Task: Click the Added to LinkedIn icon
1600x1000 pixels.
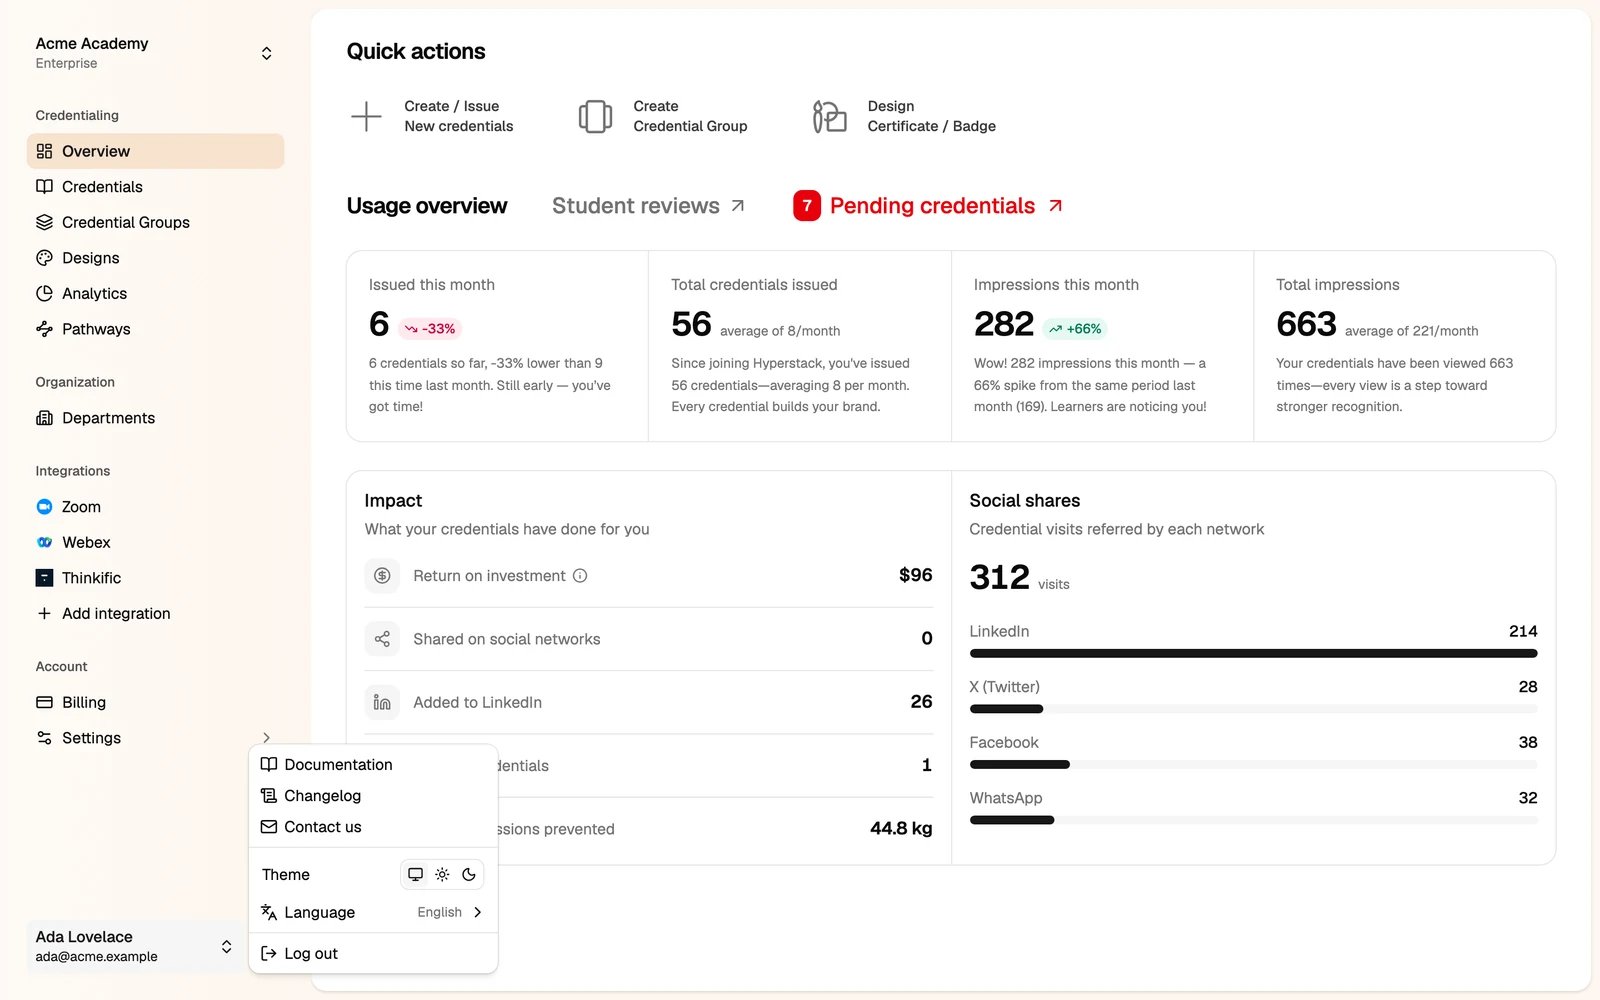Action: click(382, 702)
